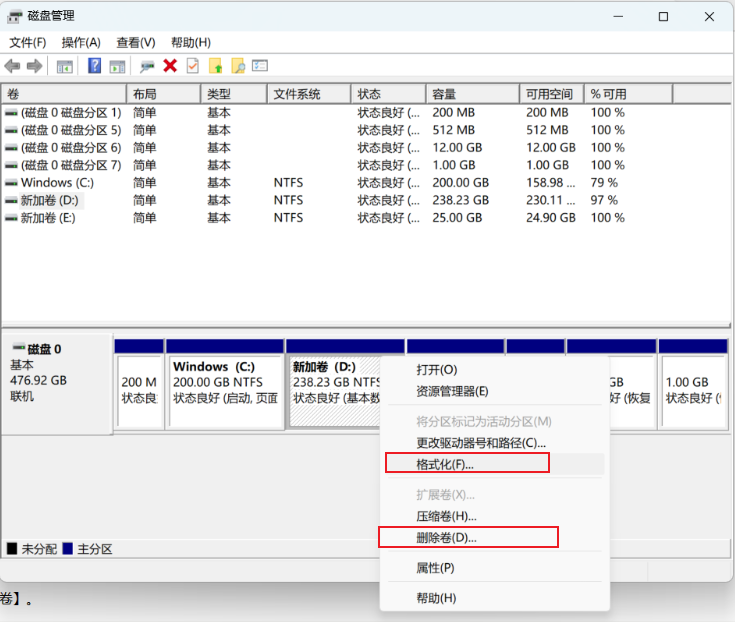Open Help via blue question-mark icon
735x622 pixels.
(x=94, y=66)
